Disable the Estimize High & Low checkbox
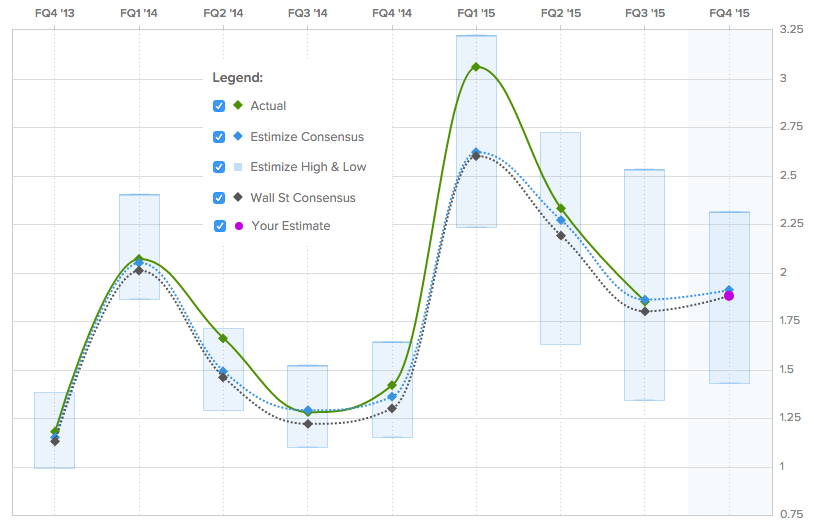The width and height of the screenshot is (814, 527). pyautogui.click(x=219, y=167)
